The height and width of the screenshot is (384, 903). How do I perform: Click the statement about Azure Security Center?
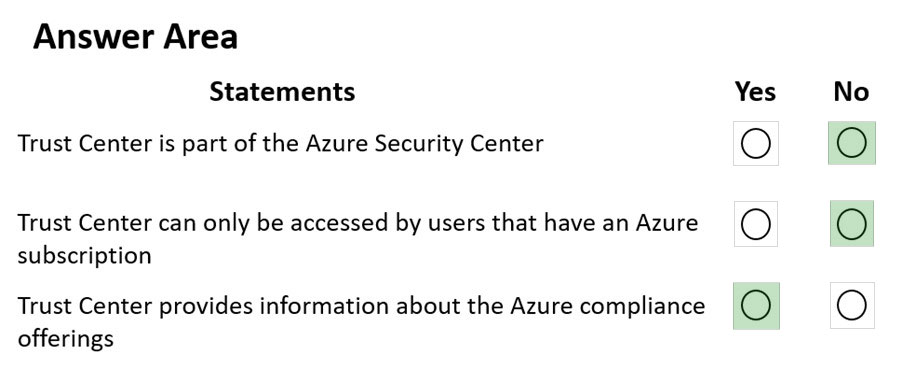[x=280, y=144]
